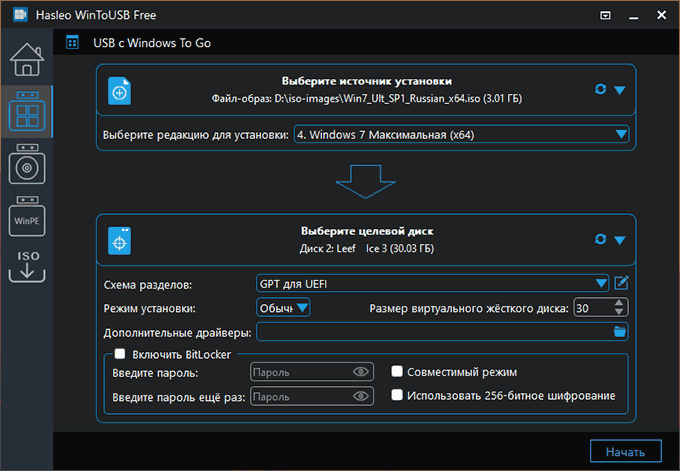
Task: Minimize the Hasleo WinToUSB window
Action: click(633, 16)
